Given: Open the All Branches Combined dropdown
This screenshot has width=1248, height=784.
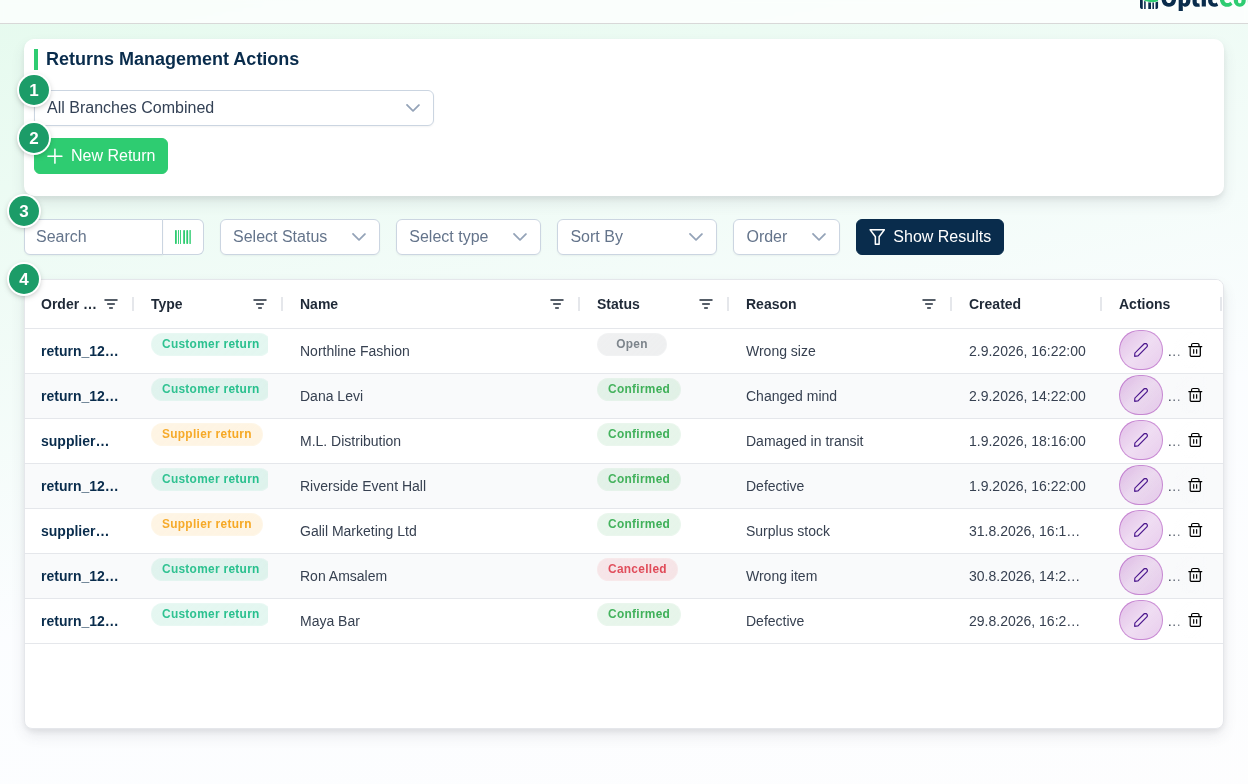Looking at the screenshot, I should (234, 108).
